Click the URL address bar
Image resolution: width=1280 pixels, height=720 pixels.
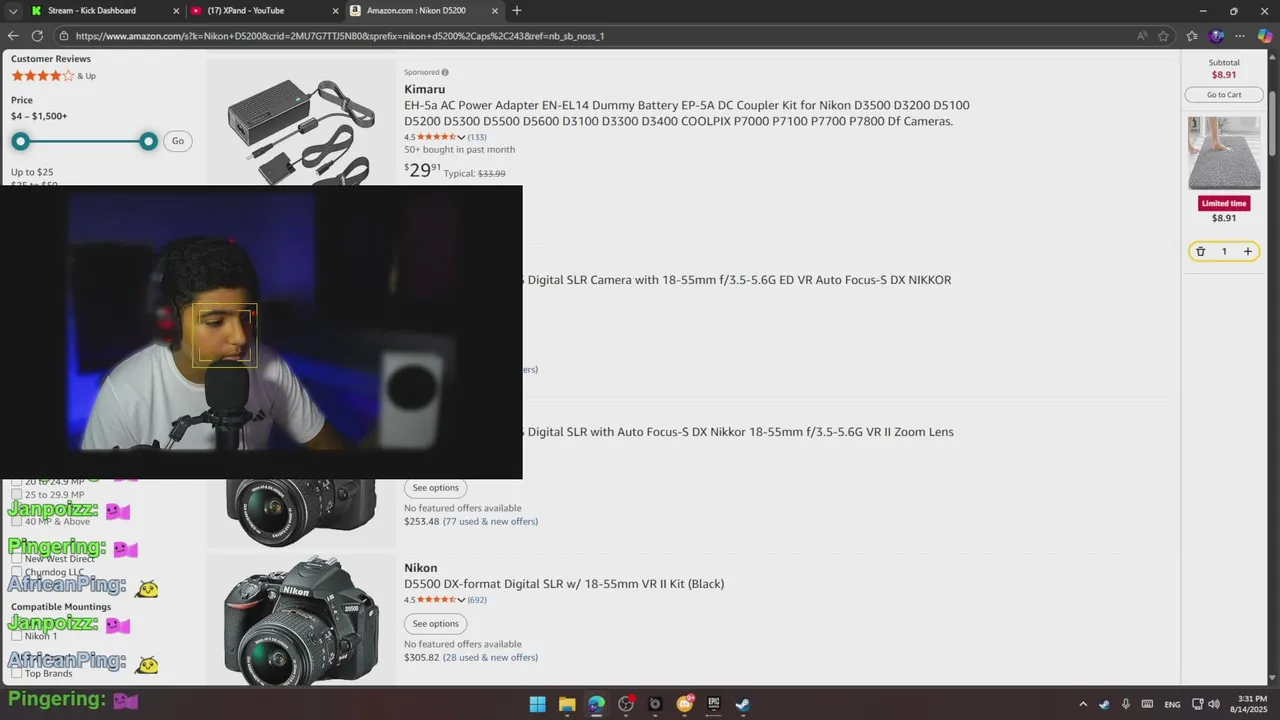(x=600, y=36)
